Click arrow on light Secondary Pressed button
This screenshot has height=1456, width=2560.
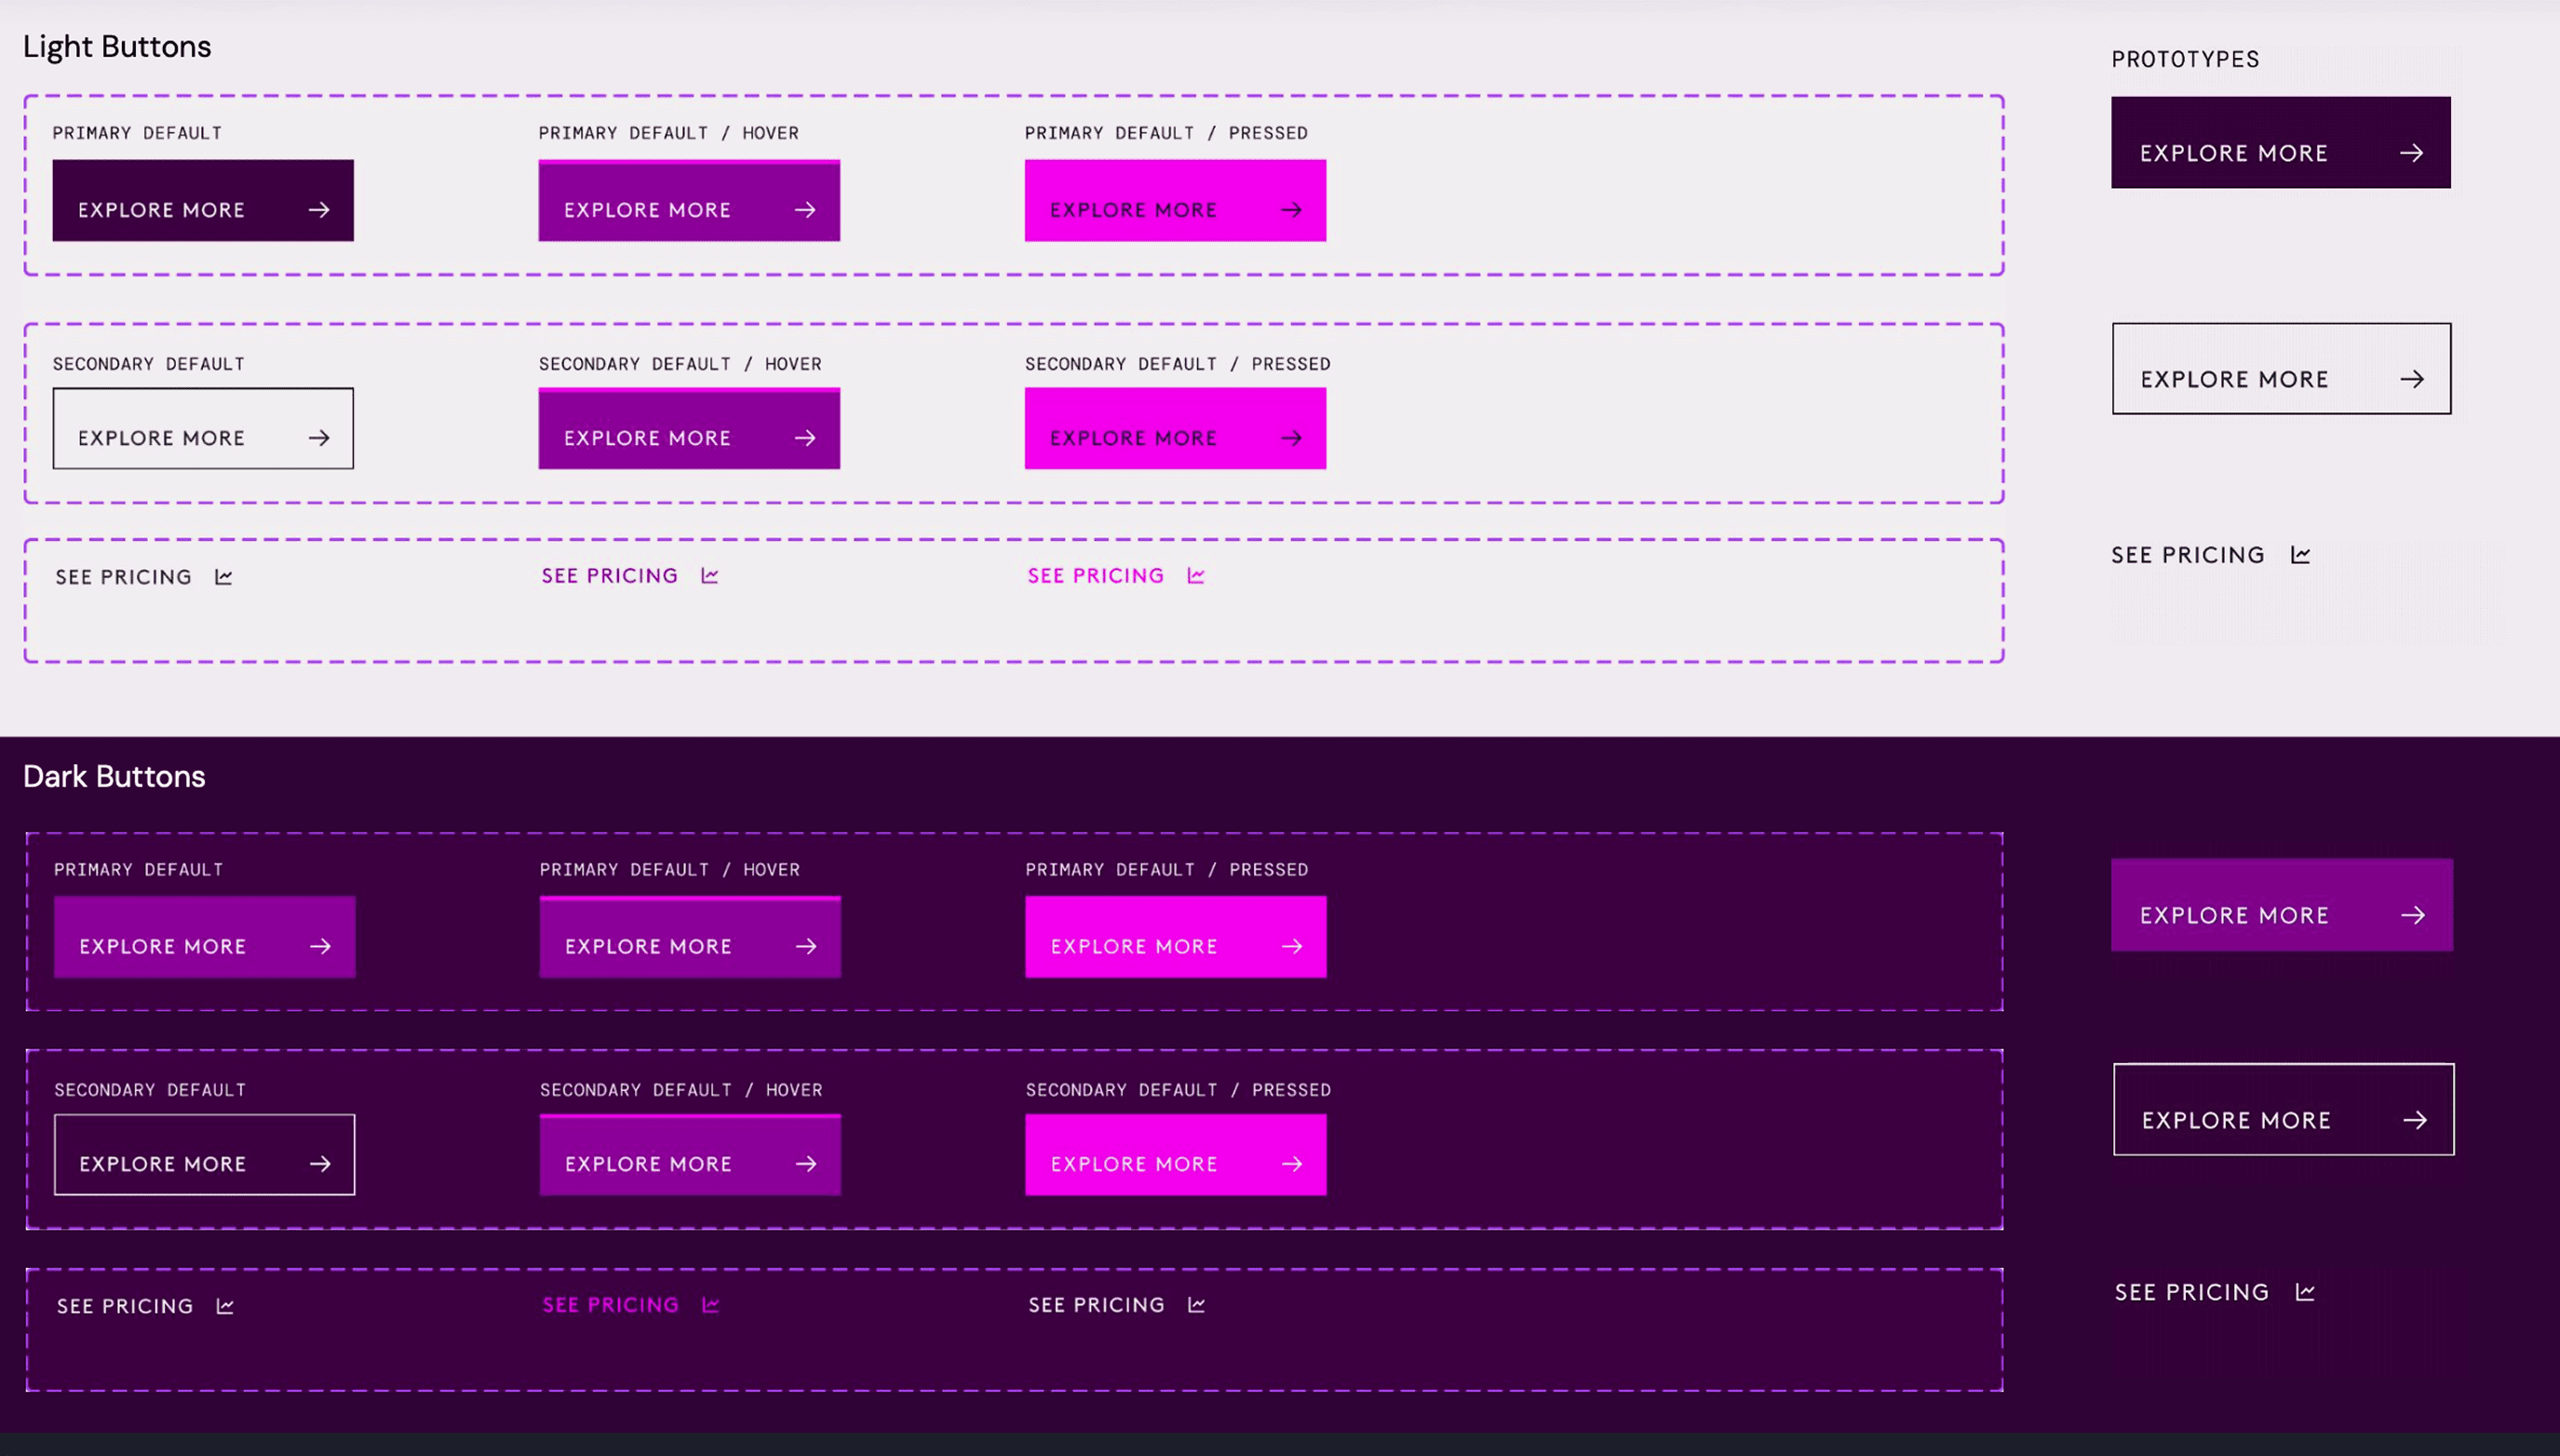coord(1291,438)
